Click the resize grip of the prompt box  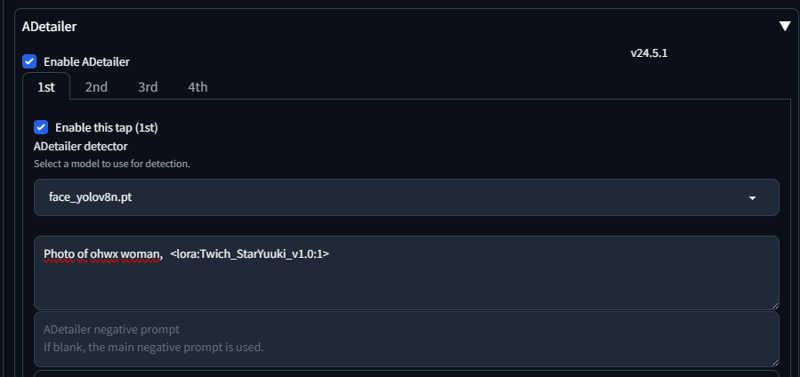775,306
